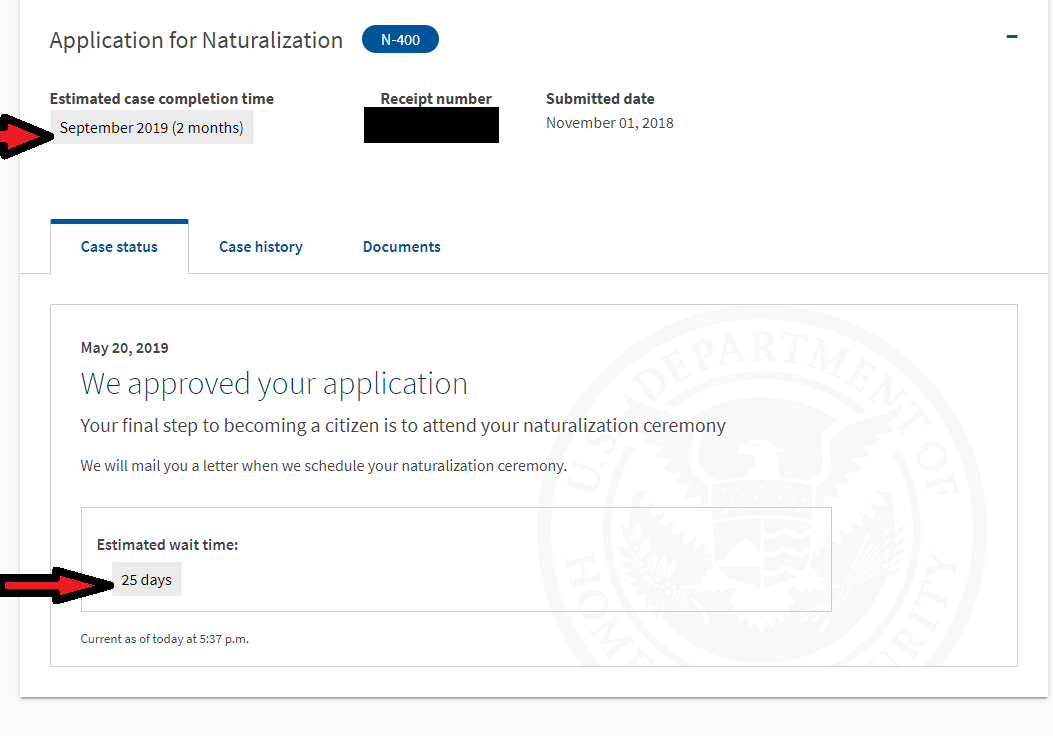1053x736 pixels.
Task: Open the Case history tab
Action: coord(261,247)
